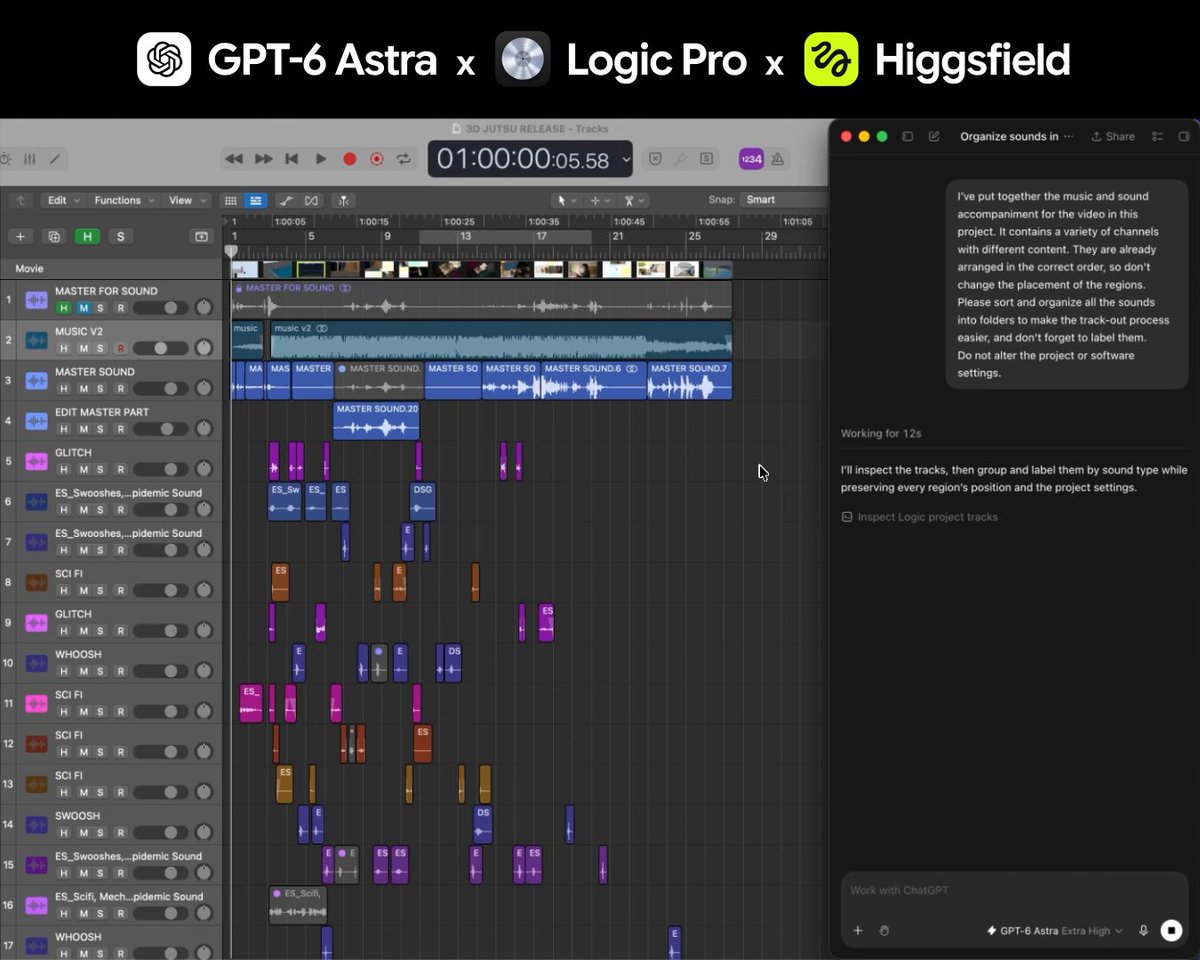Mute the MASTER FOR SOUND track

[83, 307]
